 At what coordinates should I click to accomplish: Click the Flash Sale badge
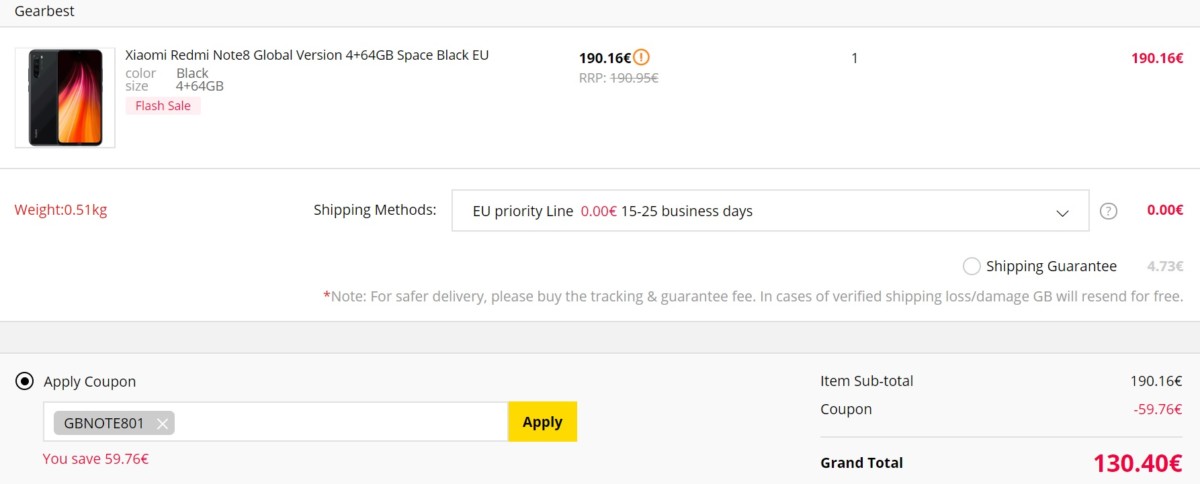click(x=163, y=106)
